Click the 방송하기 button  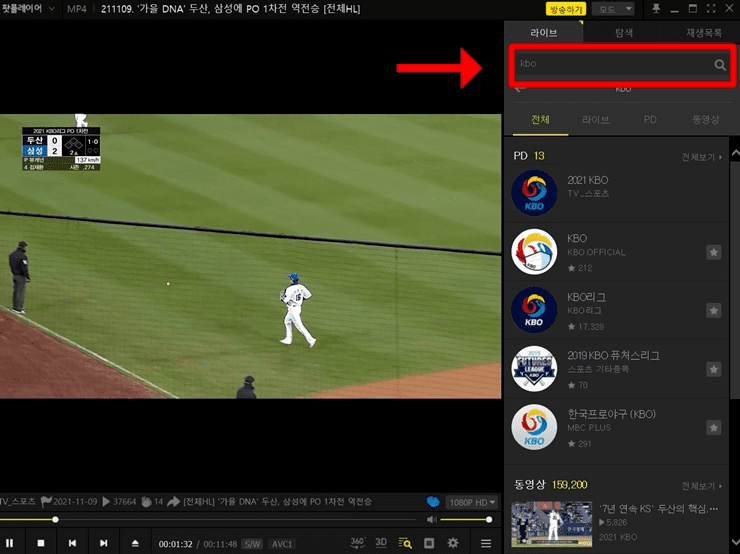pos(565,9)
